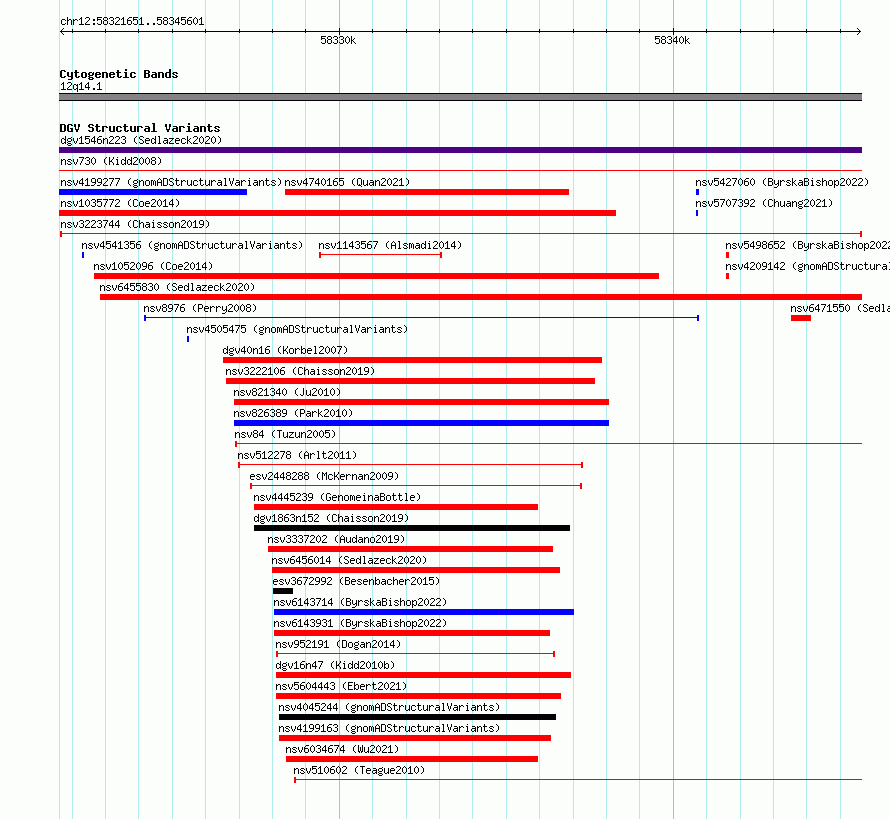Viewport: 890px width, 819px height.
Task: Click nsv510602 (Teague2010) label
Action: pos(359,770)
